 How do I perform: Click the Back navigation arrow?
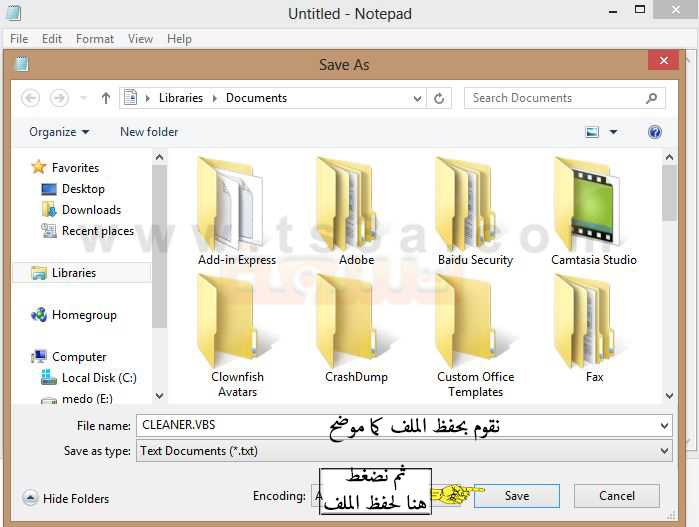(31, 98)
